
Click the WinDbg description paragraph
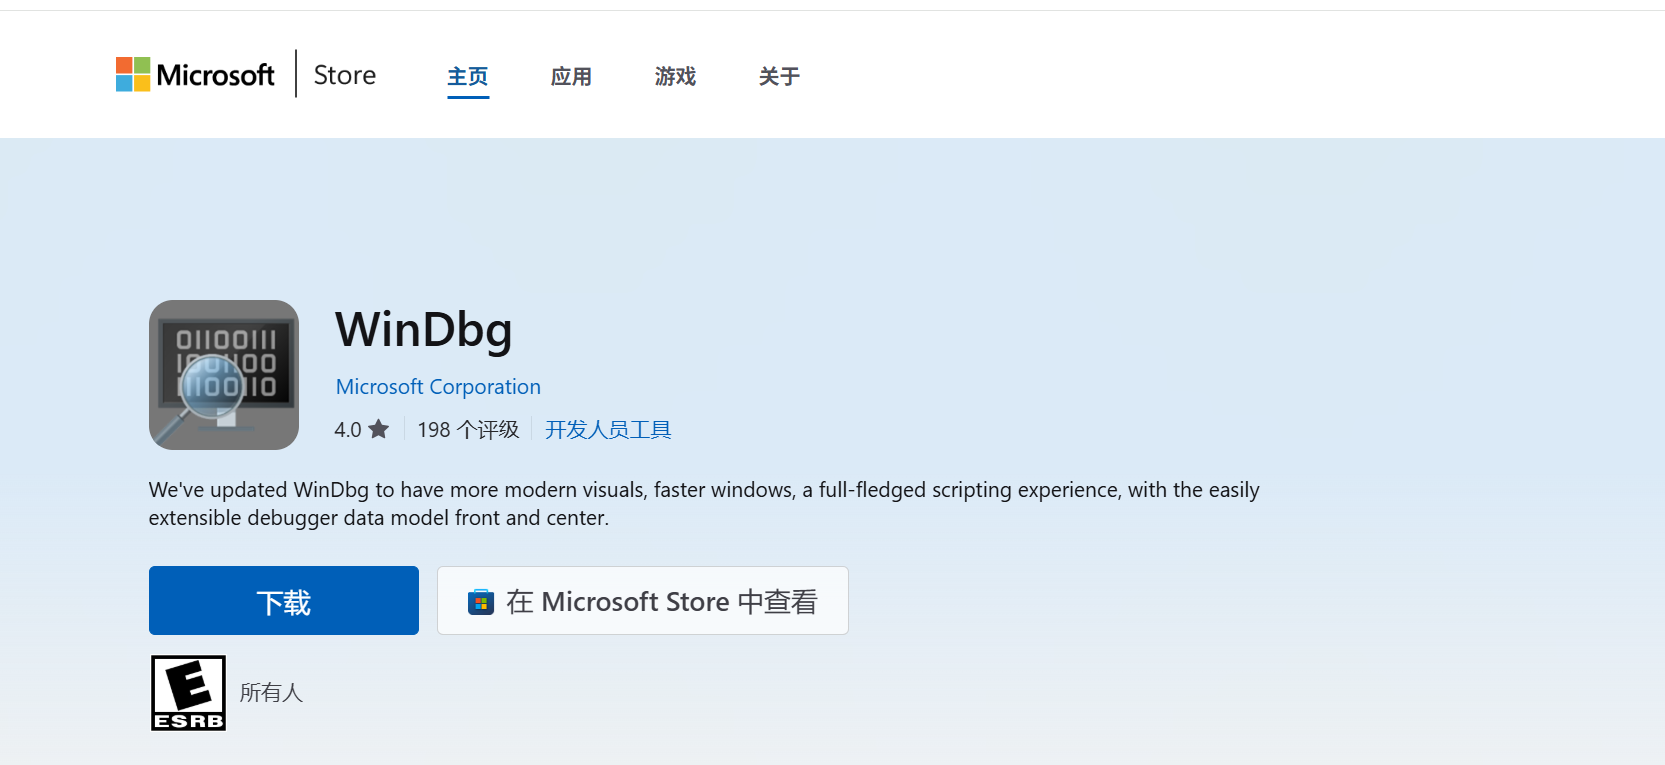pyautogui.click(x=704, y=504)
